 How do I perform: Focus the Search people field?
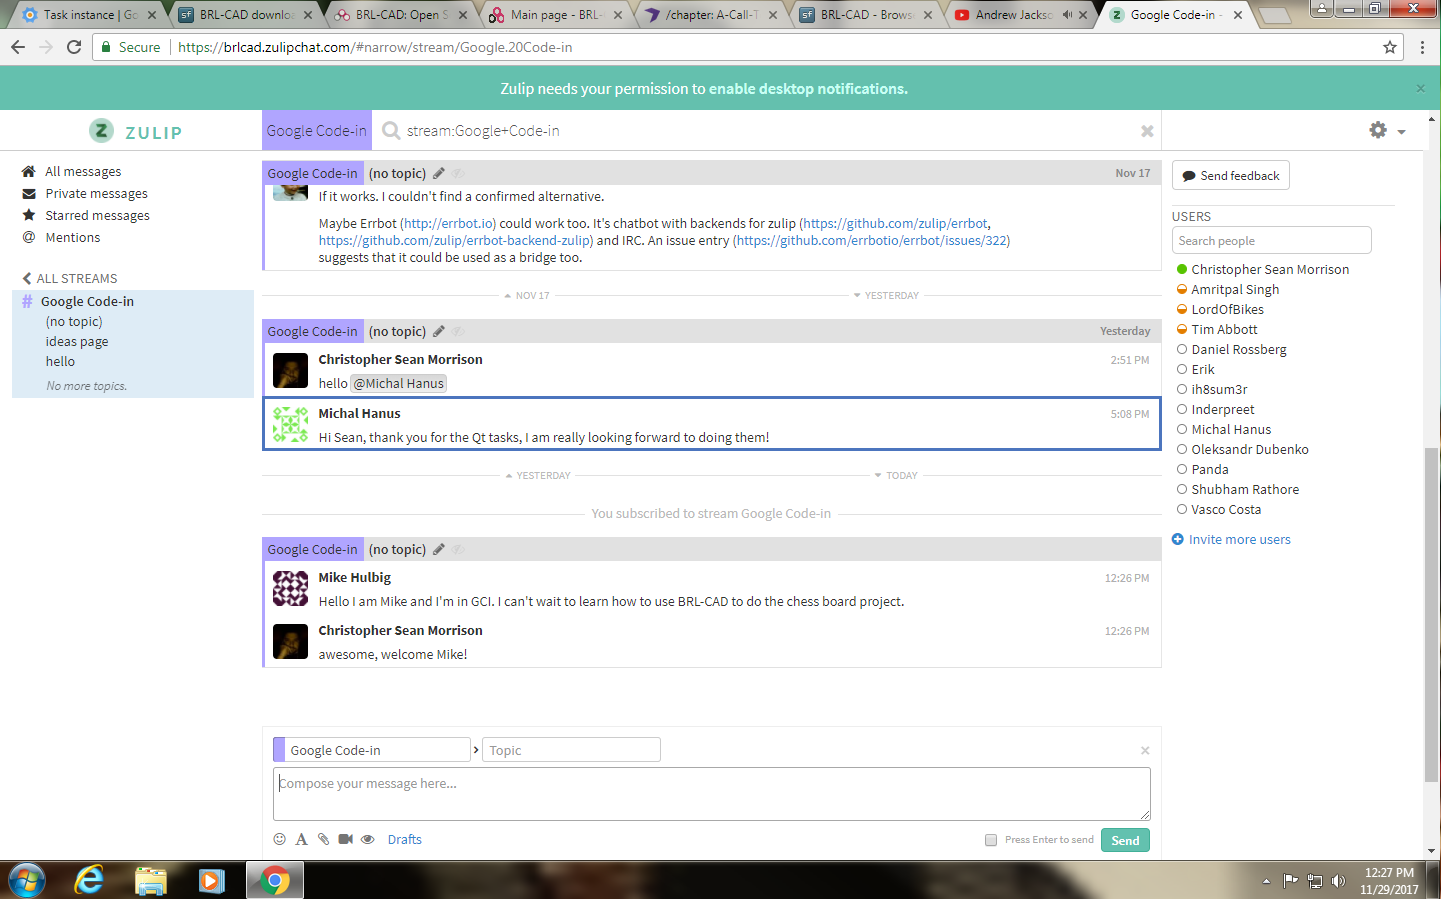pos(1271,240)
